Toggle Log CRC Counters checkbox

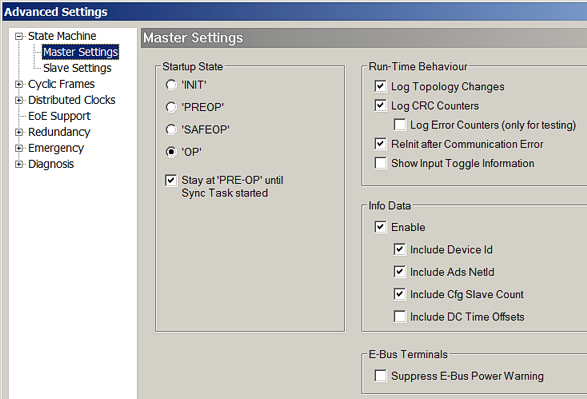[x=380, y=106]
